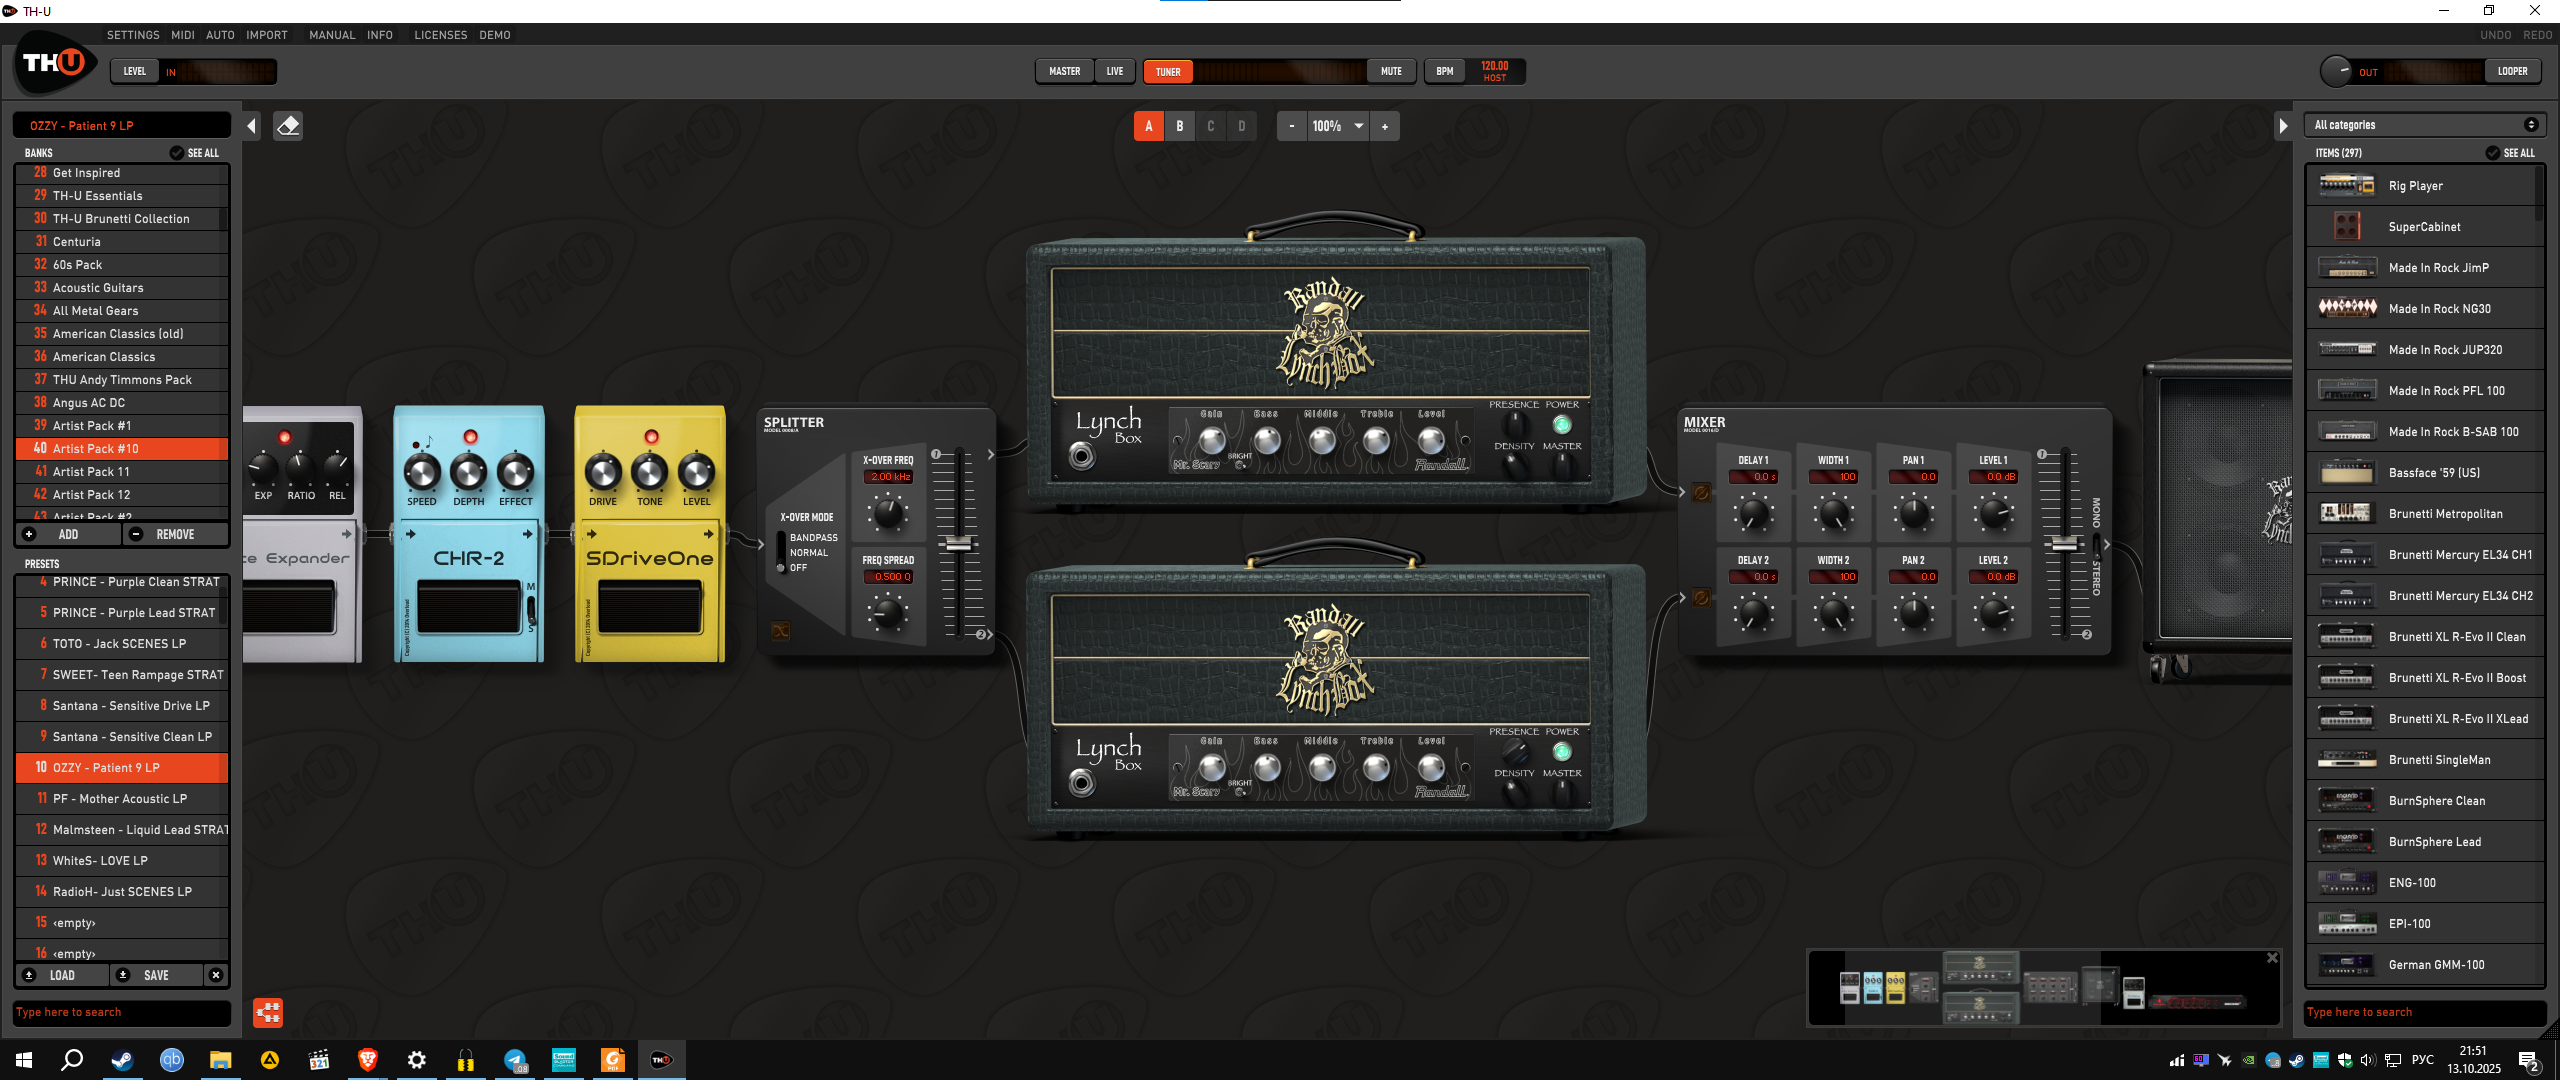The height and width of the screenshot is (1080, 2560).
Task: Toggle the TUNER button
Action: (1168, 72)
